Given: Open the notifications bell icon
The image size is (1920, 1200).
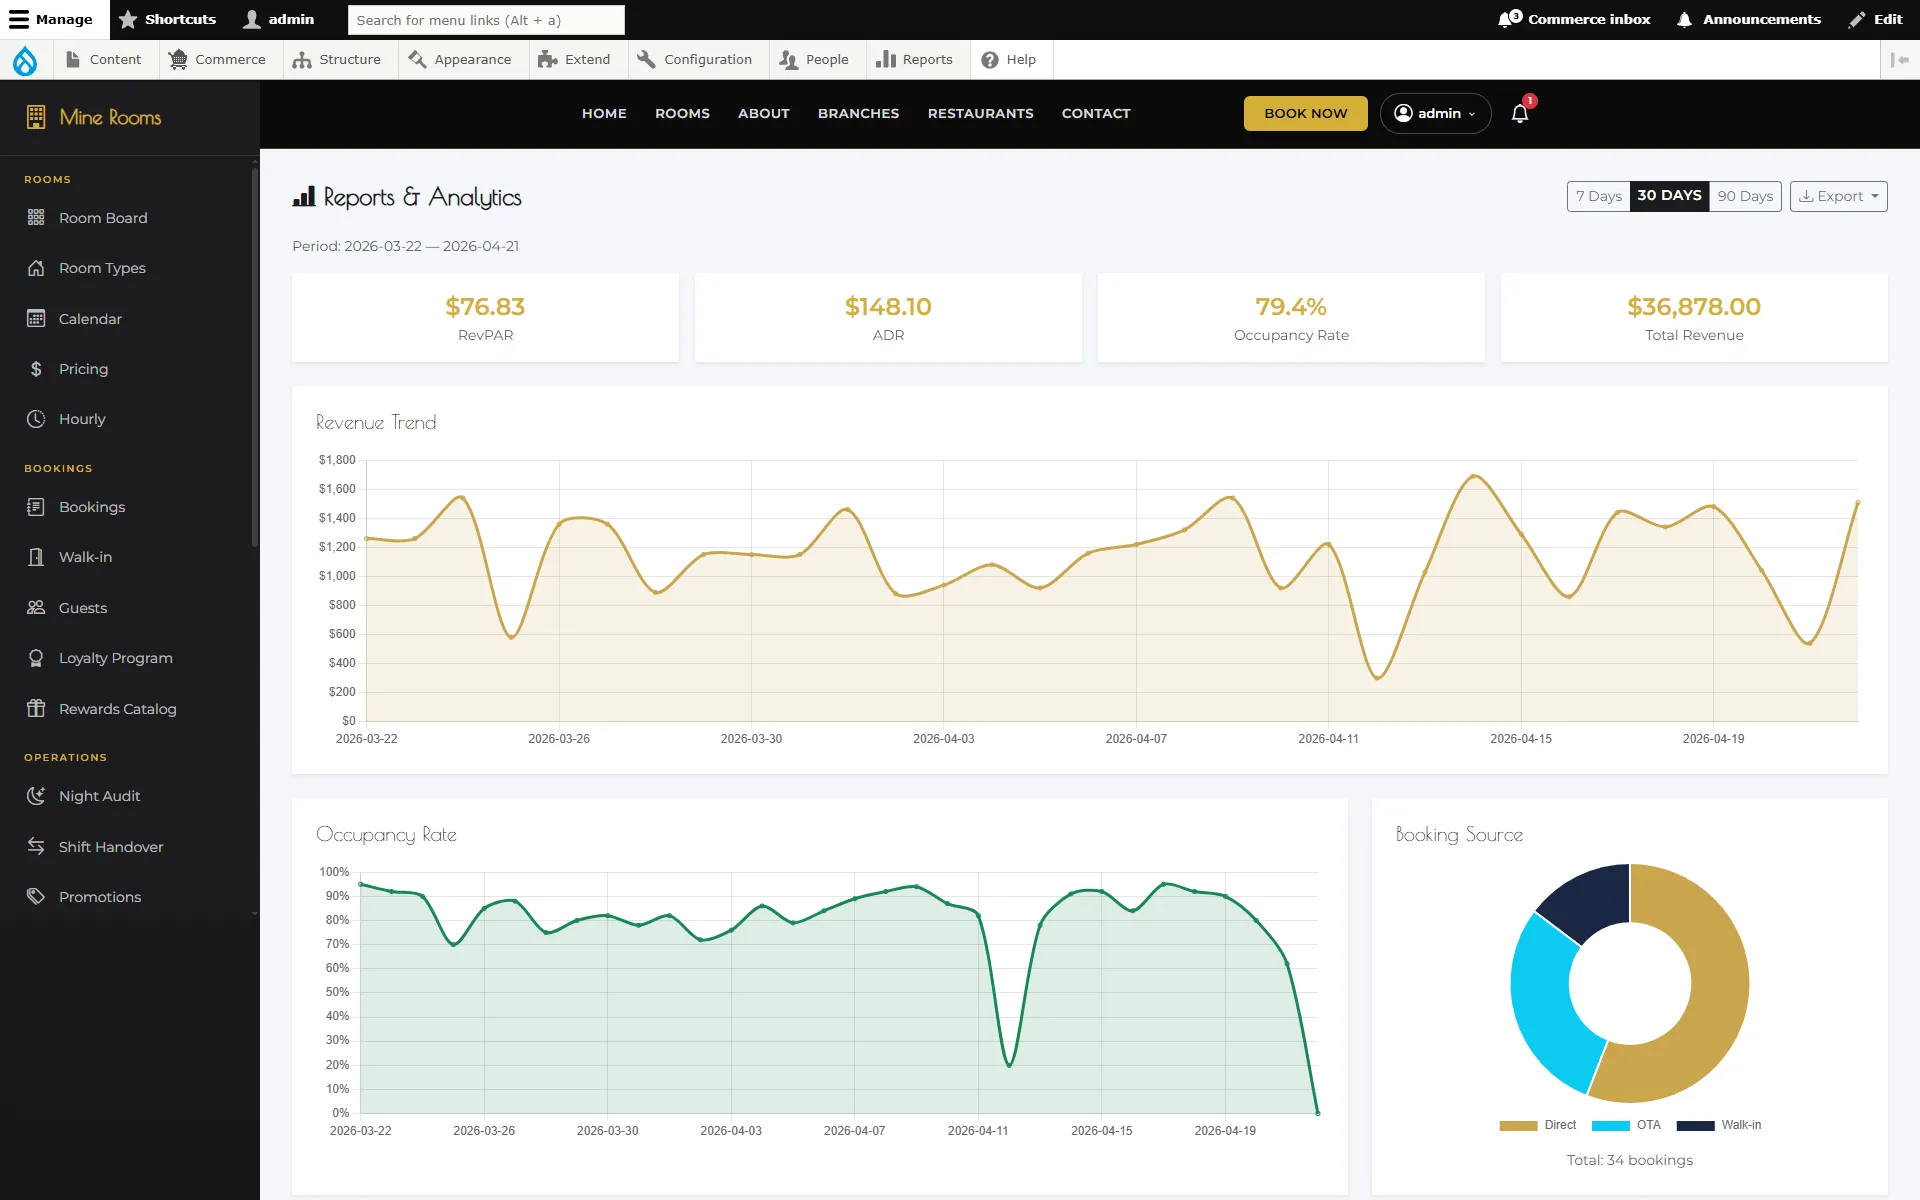Looking at the screenshot, I should coord(1520,113).
